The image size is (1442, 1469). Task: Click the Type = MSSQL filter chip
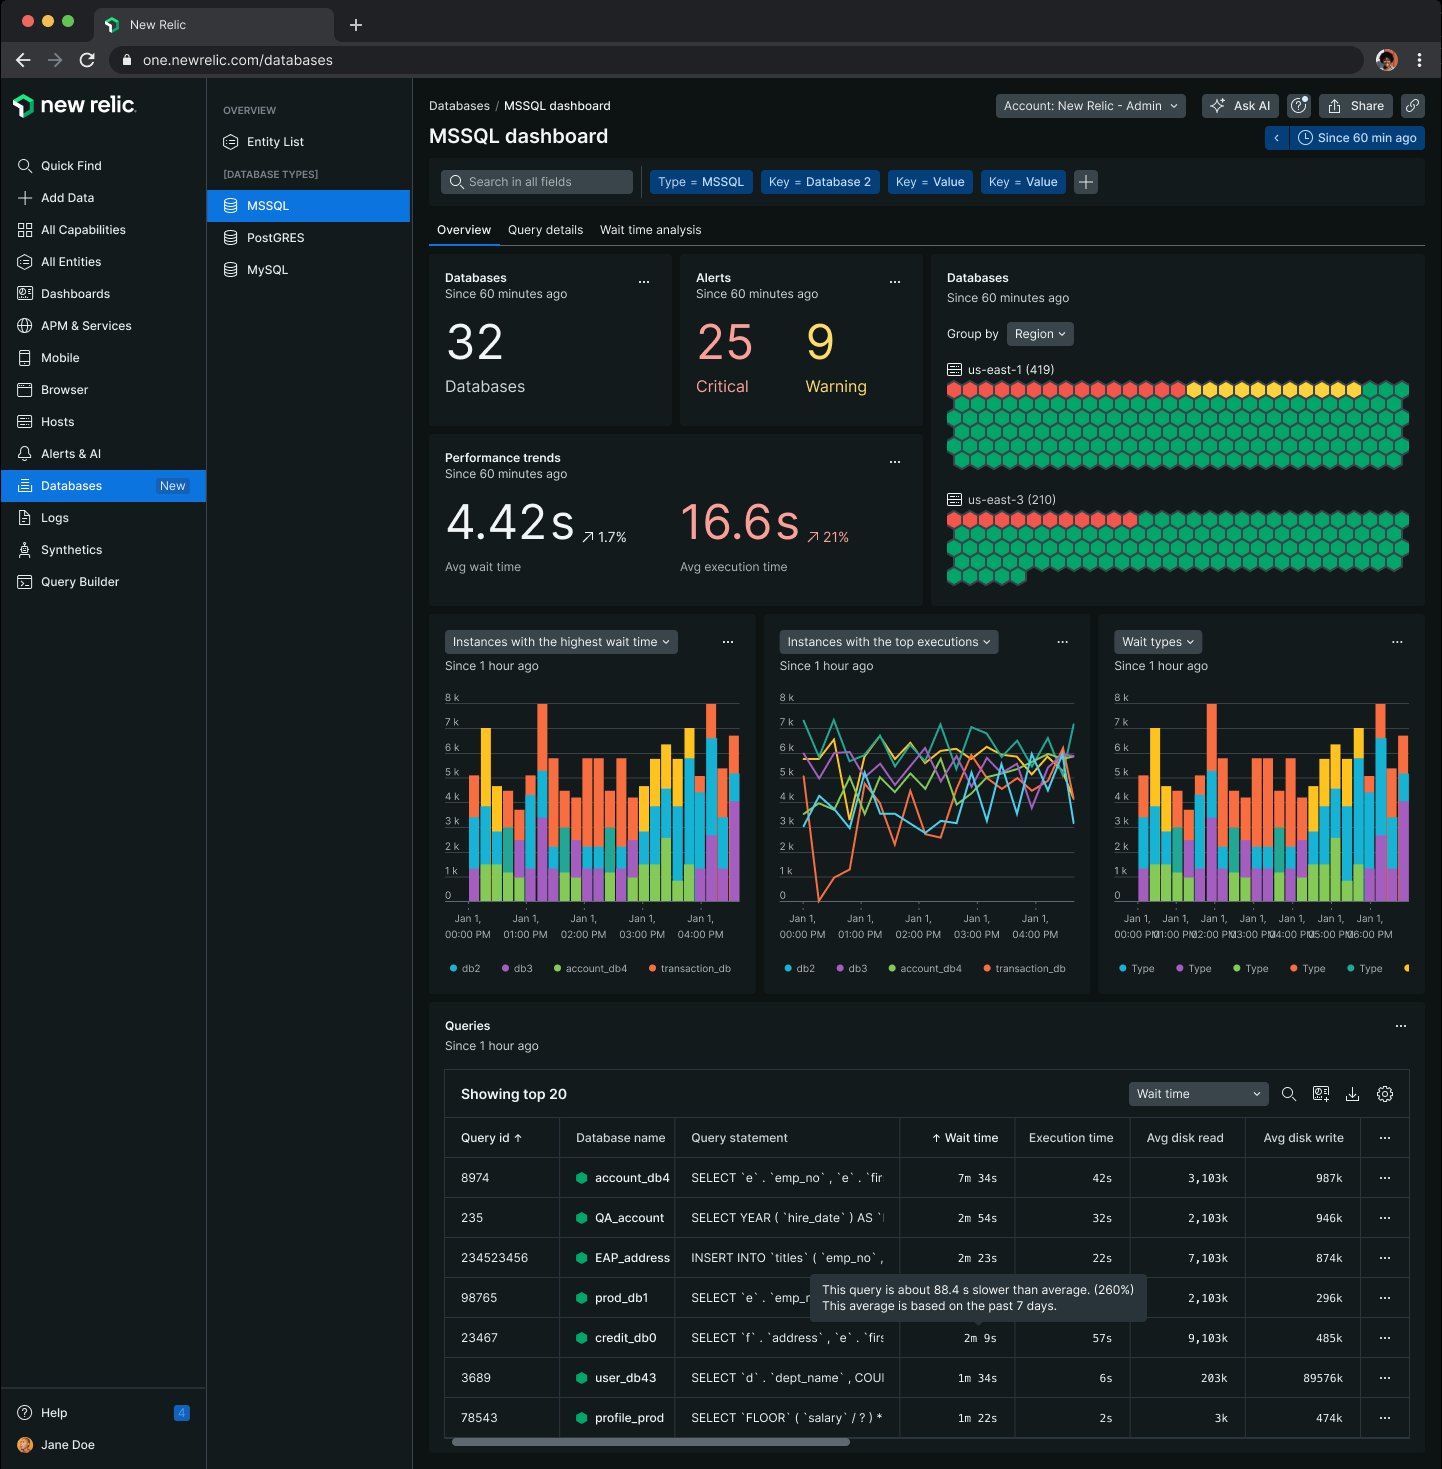[701, 182]
